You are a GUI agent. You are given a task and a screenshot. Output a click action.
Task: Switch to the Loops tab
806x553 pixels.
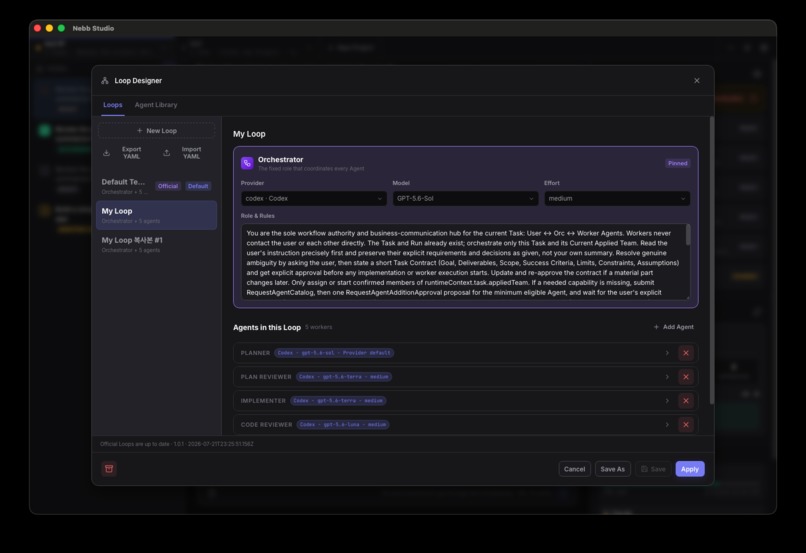(x=113, y=105)
